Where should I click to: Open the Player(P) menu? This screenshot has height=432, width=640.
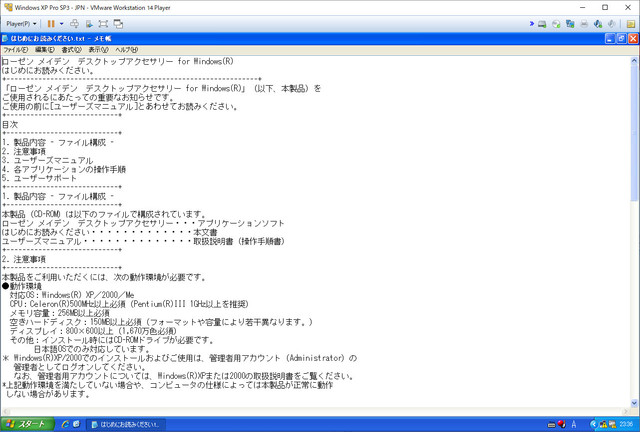pyautogui.click(x=21, y=24)
